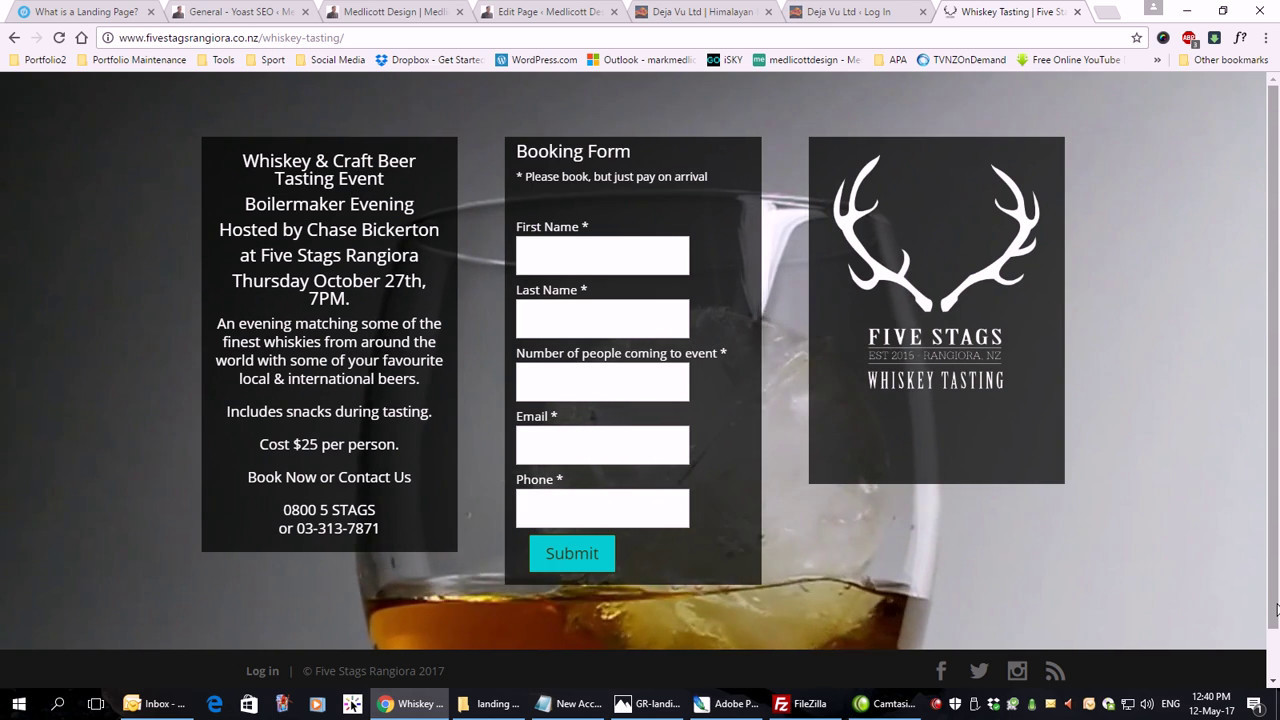
Task: Open the Portfolio Maintenance bookmarks folder
Action: (x=131, y=60)
